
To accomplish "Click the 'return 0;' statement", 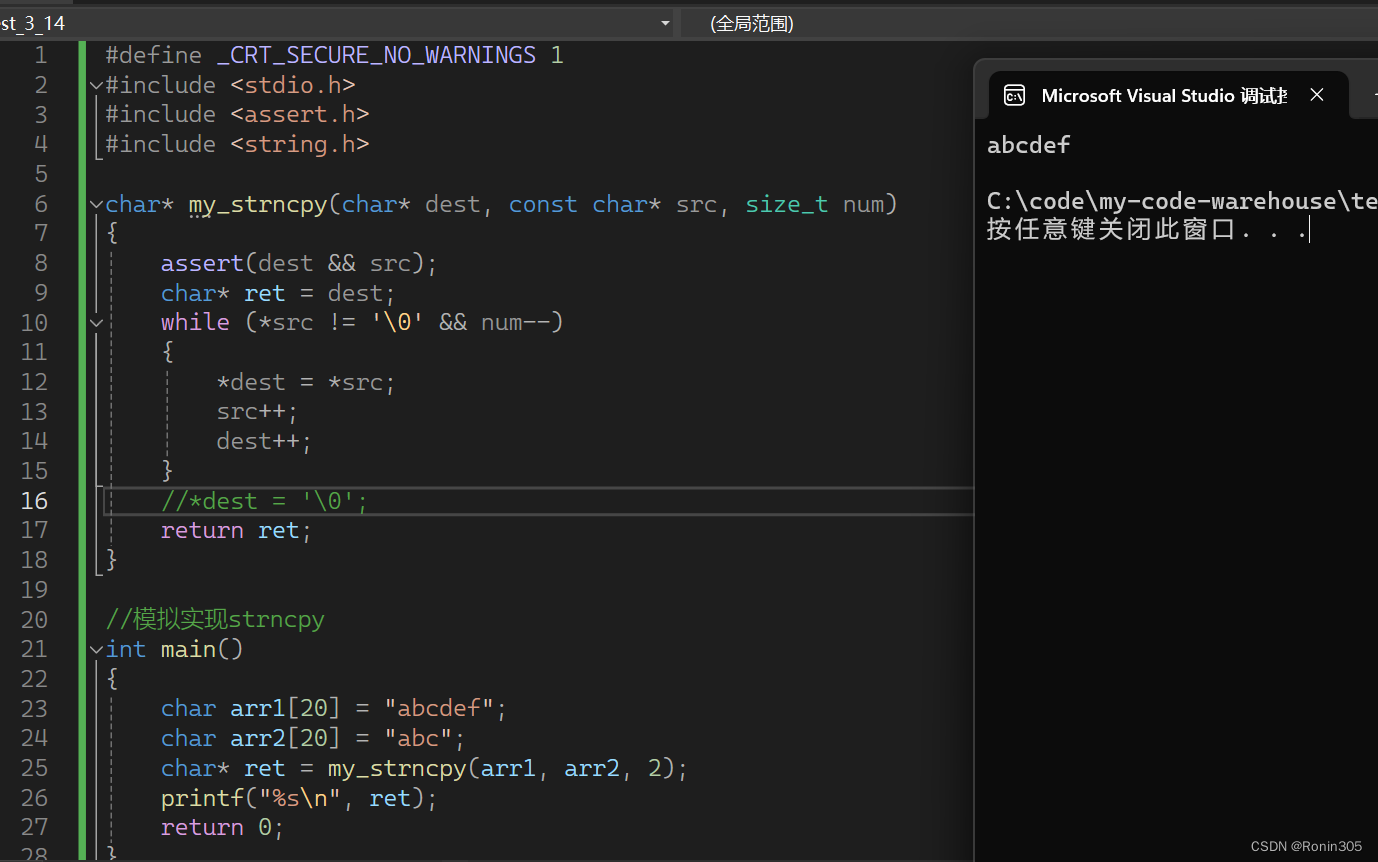I will (223, 827).
